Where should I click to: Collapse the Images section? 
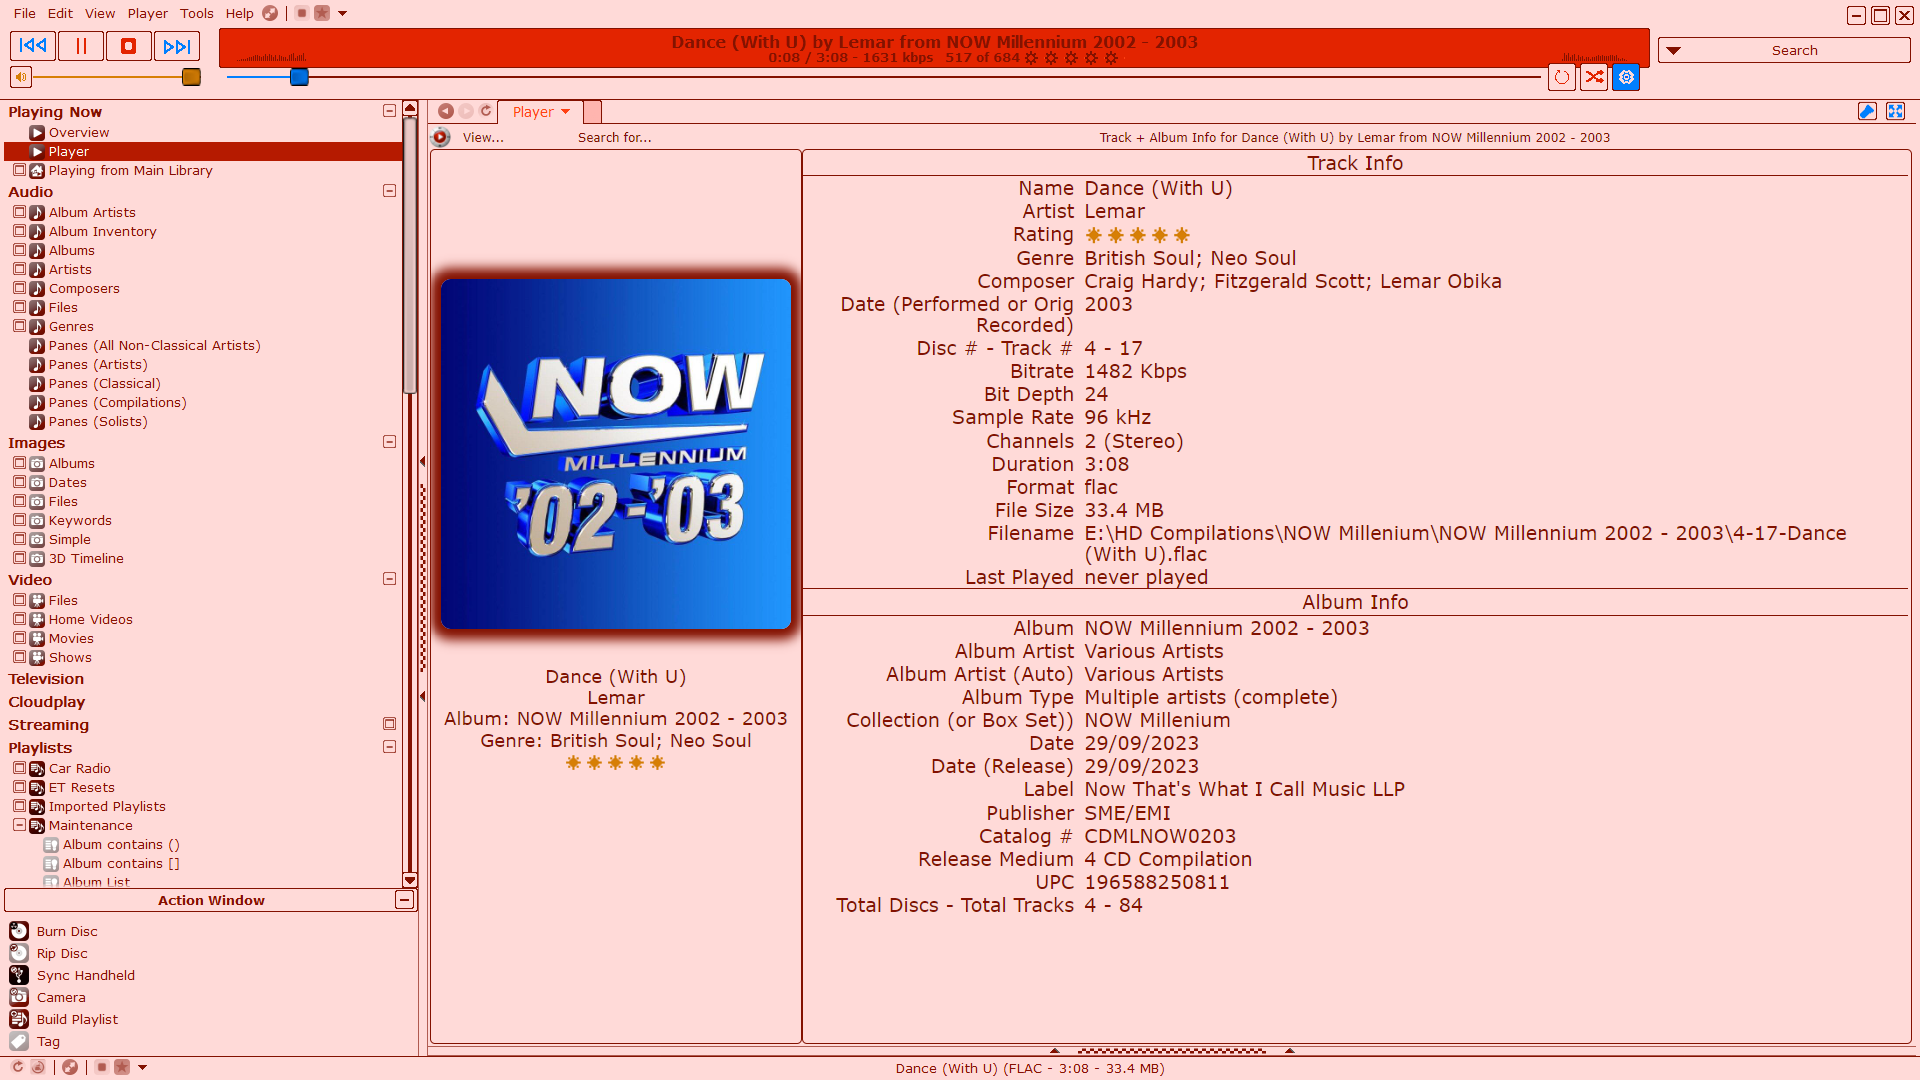tap(389, 442)
